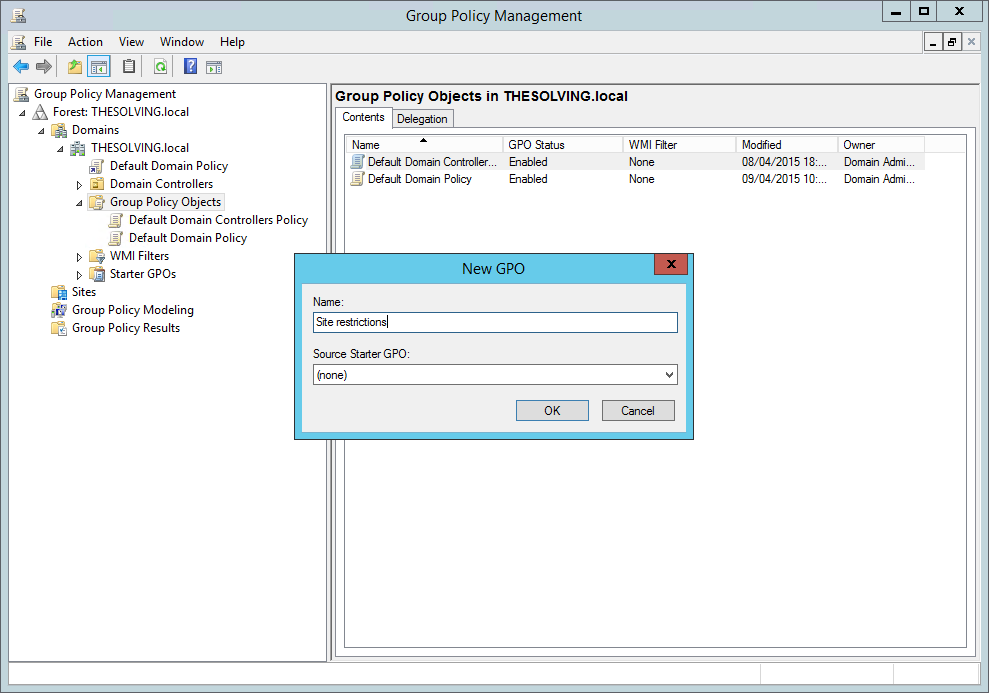Expand the Starter GPOs node
Image resolution: width=989 pixels, height=693 pixels.
tap(79, 275)
